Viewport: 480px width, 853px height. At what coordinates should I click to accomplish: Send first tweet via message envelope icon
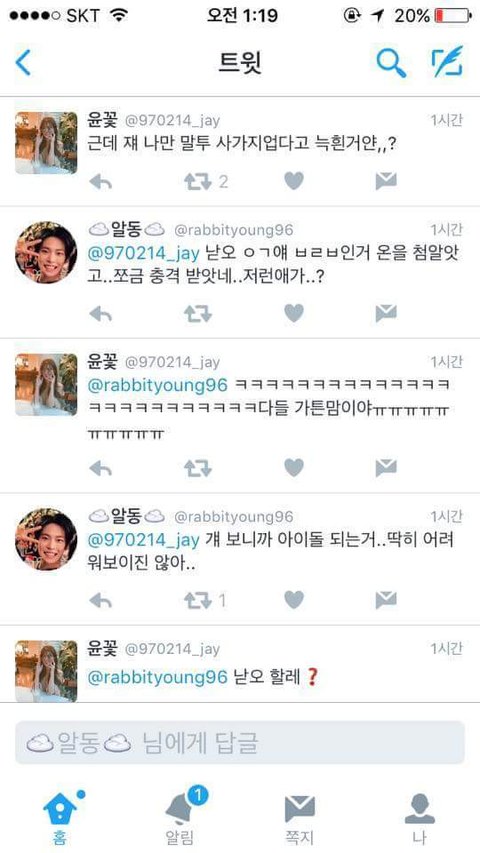386,181
